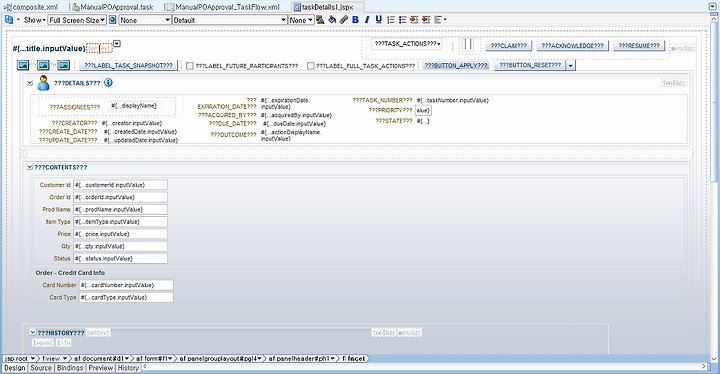Select the ???PRIORITY??? value field

coord(423,110)
